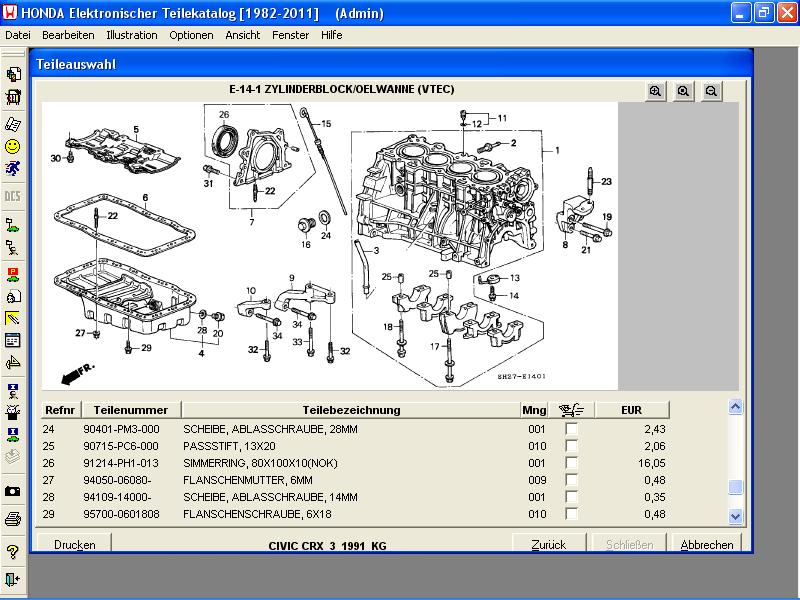Image resolution: width=800 pixels, height=600 pixels.
Task: Check the box for FLANSCHENSCHRAUBE, 6X18
Action: coord(571,514)
